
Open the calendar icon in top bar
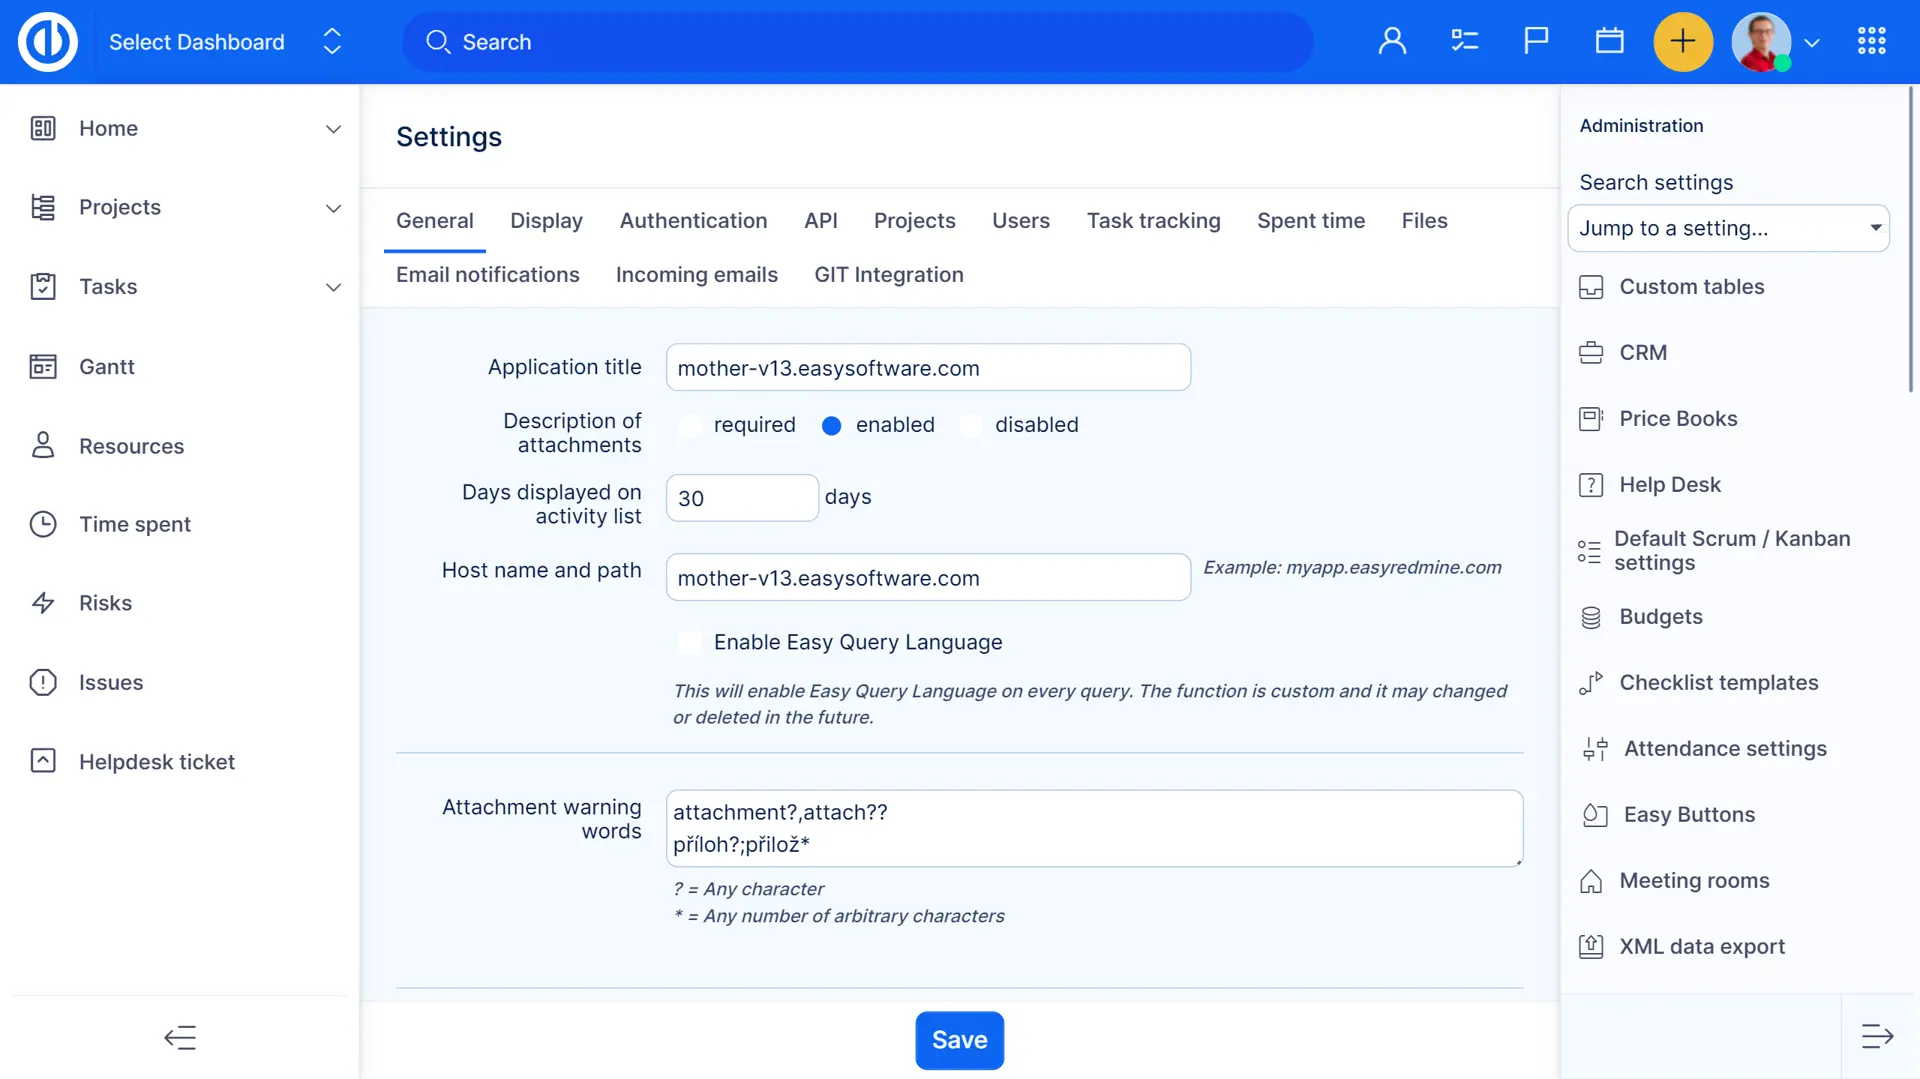coord(1609,41)
